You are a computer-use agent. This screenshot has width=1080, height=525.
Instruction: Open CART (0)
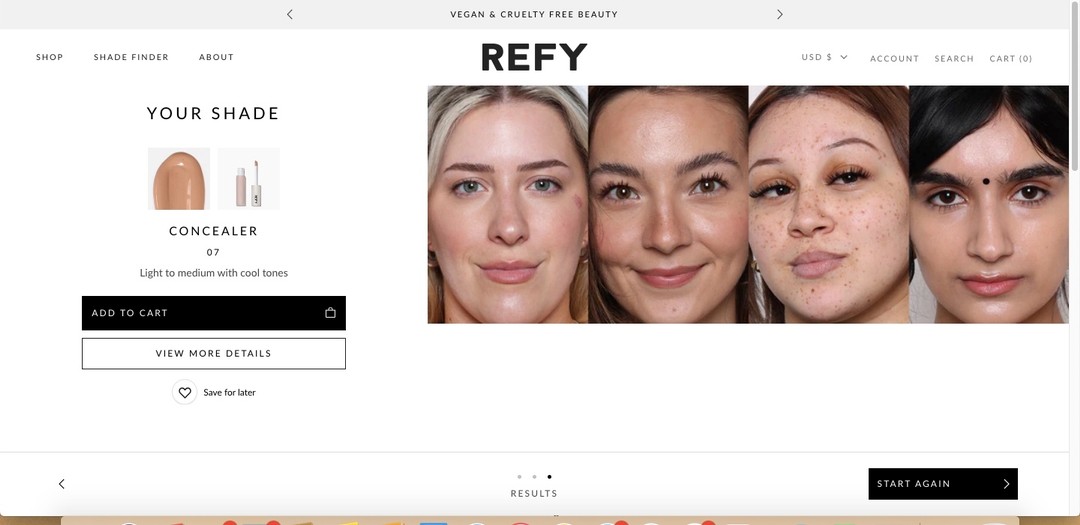[x=1010, y=59]
